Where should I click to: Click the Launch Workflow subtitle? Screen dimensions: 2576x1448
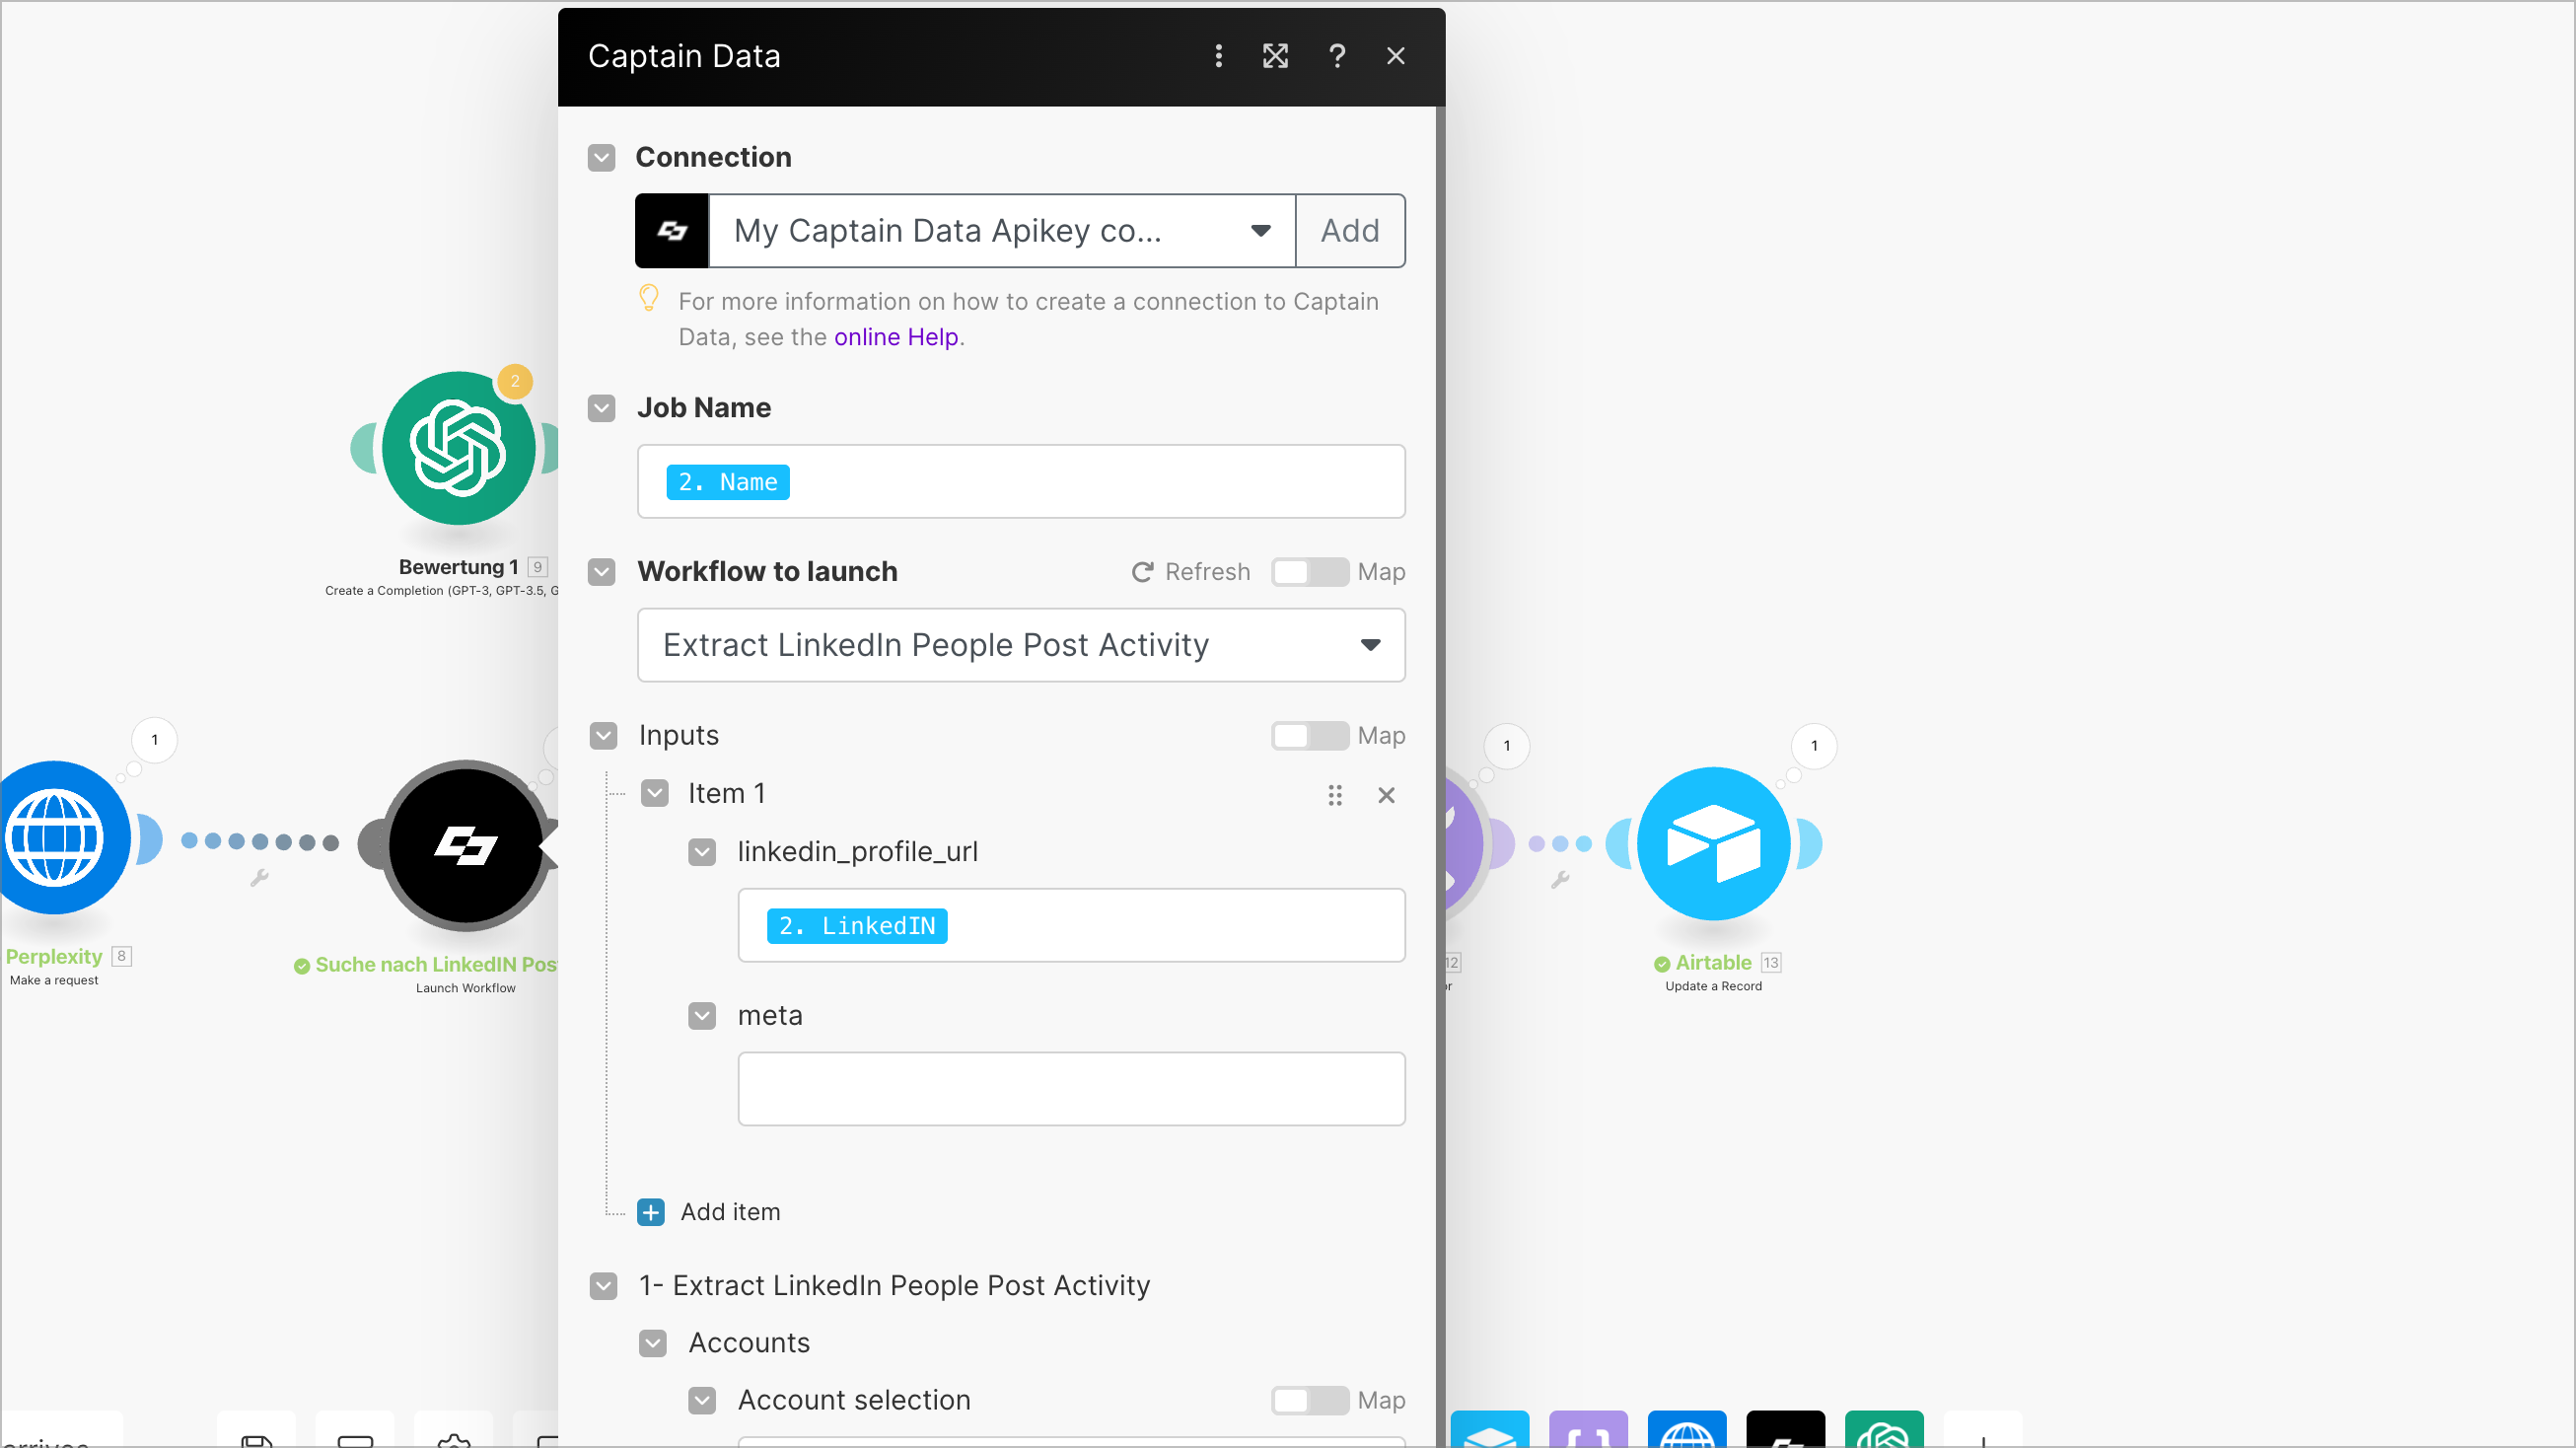pyautogui.click(x=466, y=988)
